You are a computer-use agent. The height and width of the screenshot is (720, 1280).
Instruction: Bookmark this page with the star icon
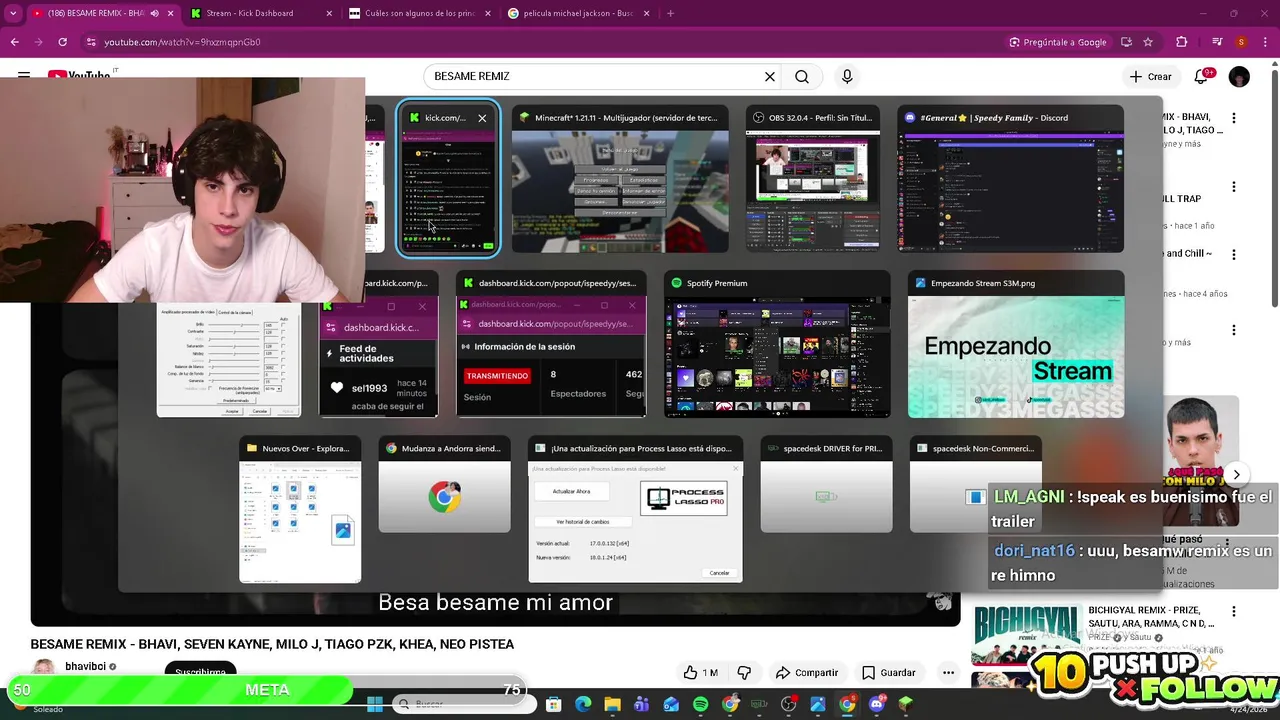pyautogui.click(x=1148, y=42)
